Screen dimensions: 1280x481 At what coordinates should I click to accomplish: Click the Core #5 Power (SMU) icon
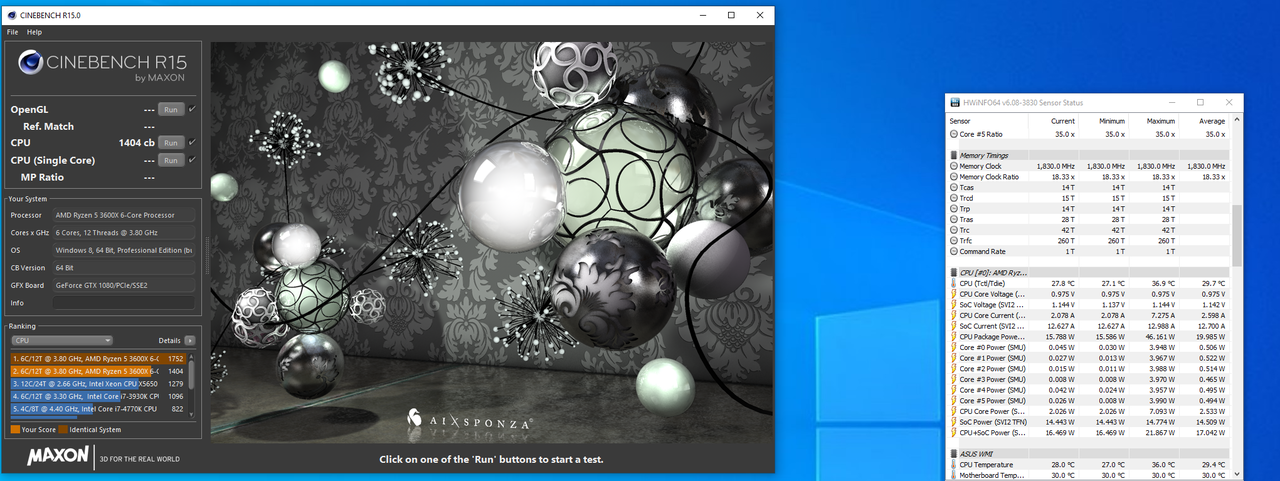coord(953,401)
